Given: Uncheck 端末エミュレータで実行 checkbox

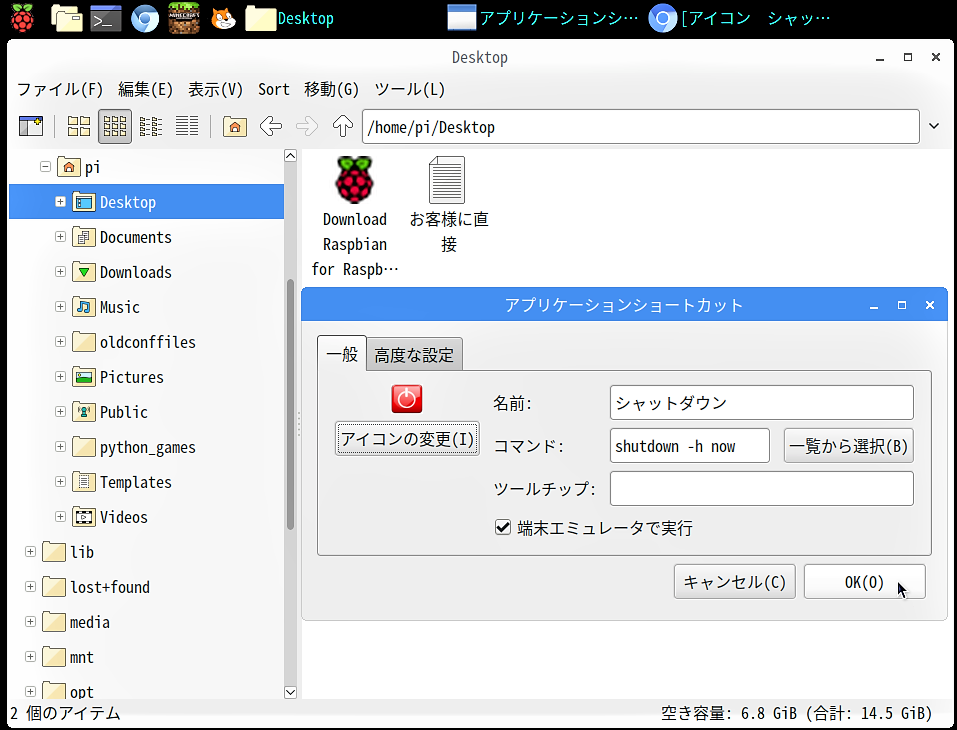Looking at the screenshot, I should (x=503, y=527).
